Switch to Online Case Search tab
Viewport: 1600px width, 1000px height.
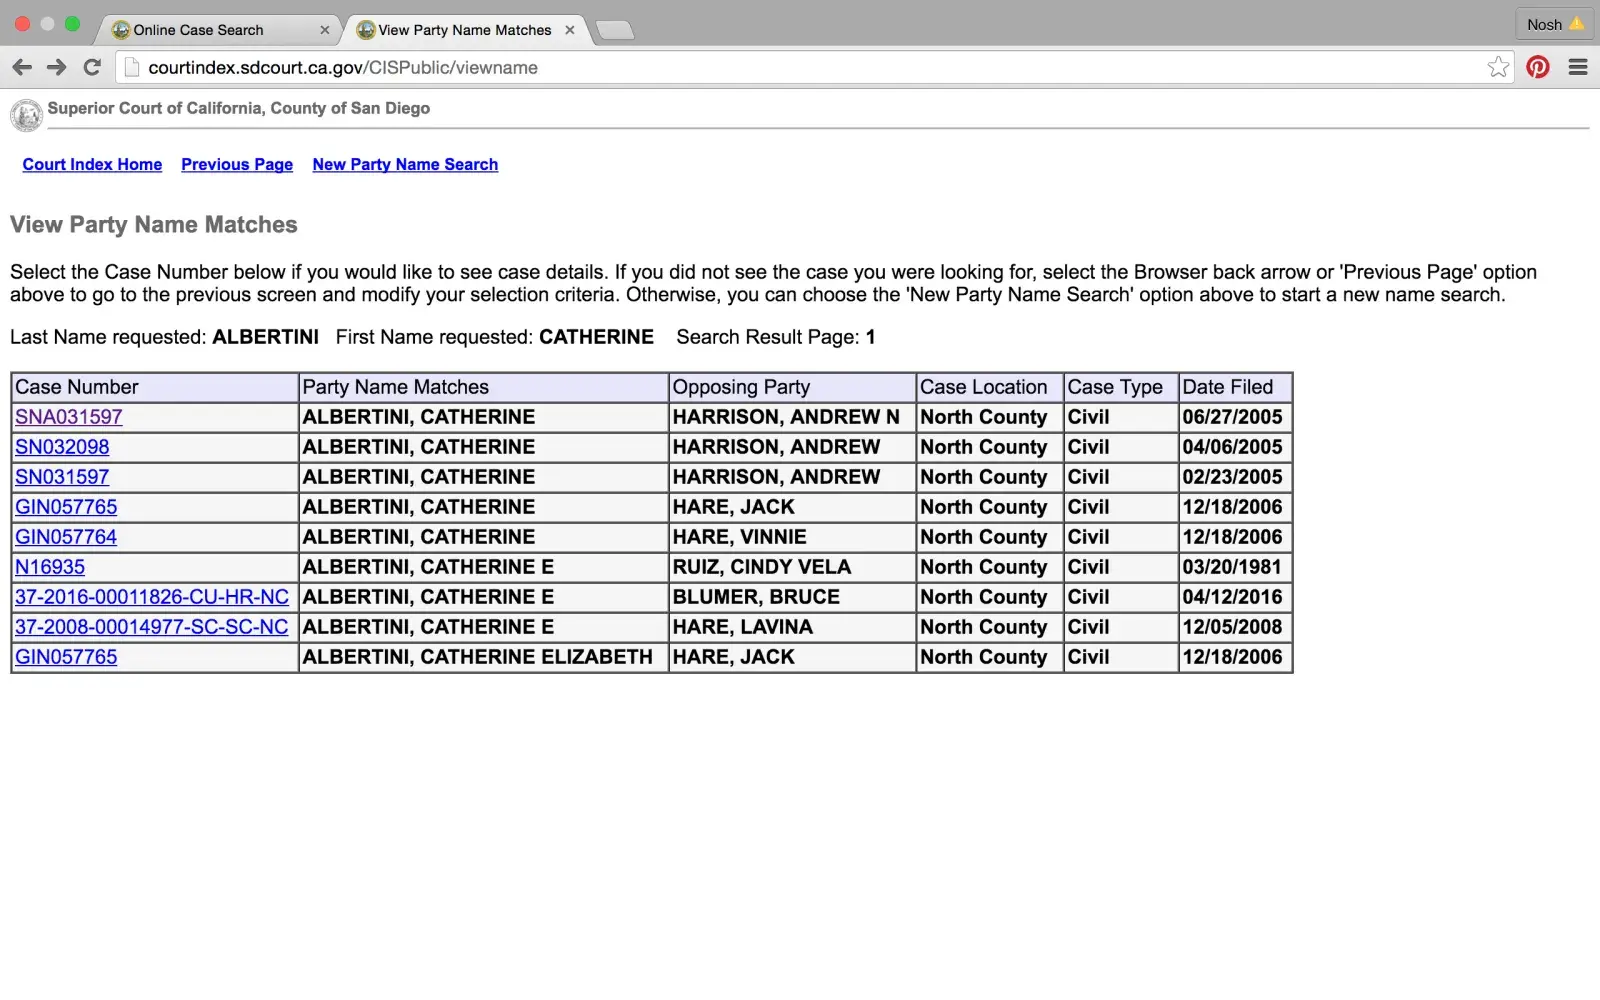[198, 30]
